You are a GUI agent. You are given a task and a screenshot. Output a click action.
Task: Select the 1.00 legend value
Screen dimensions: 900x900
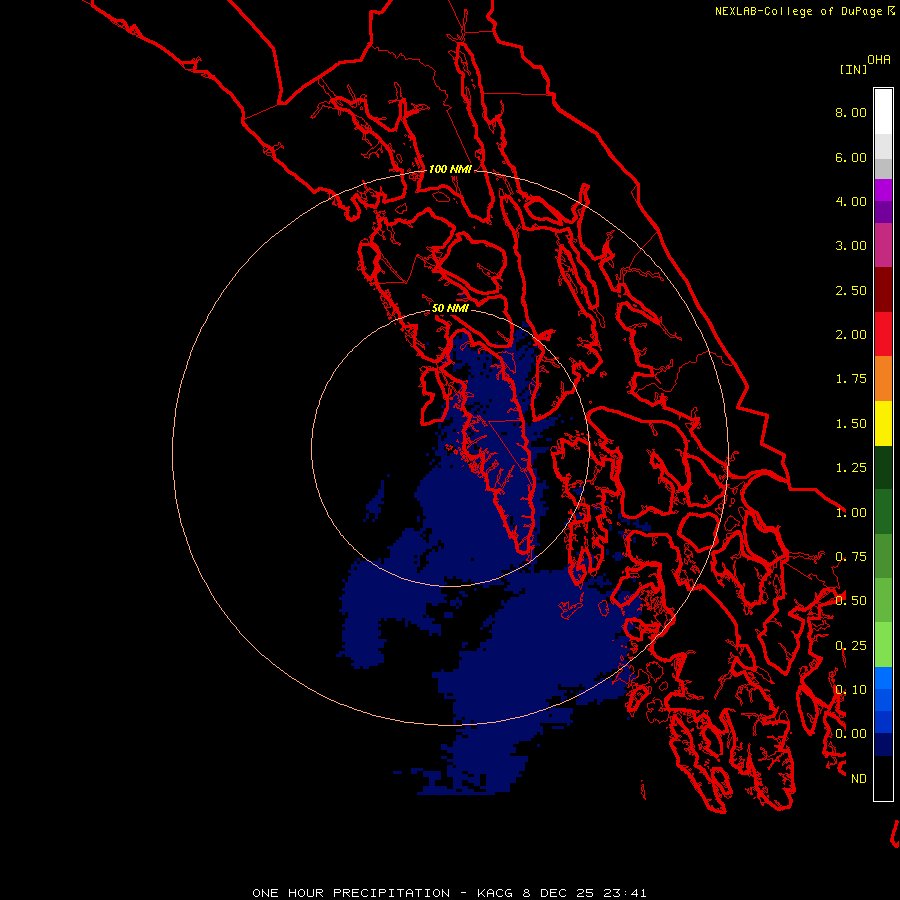pos(851,513)
